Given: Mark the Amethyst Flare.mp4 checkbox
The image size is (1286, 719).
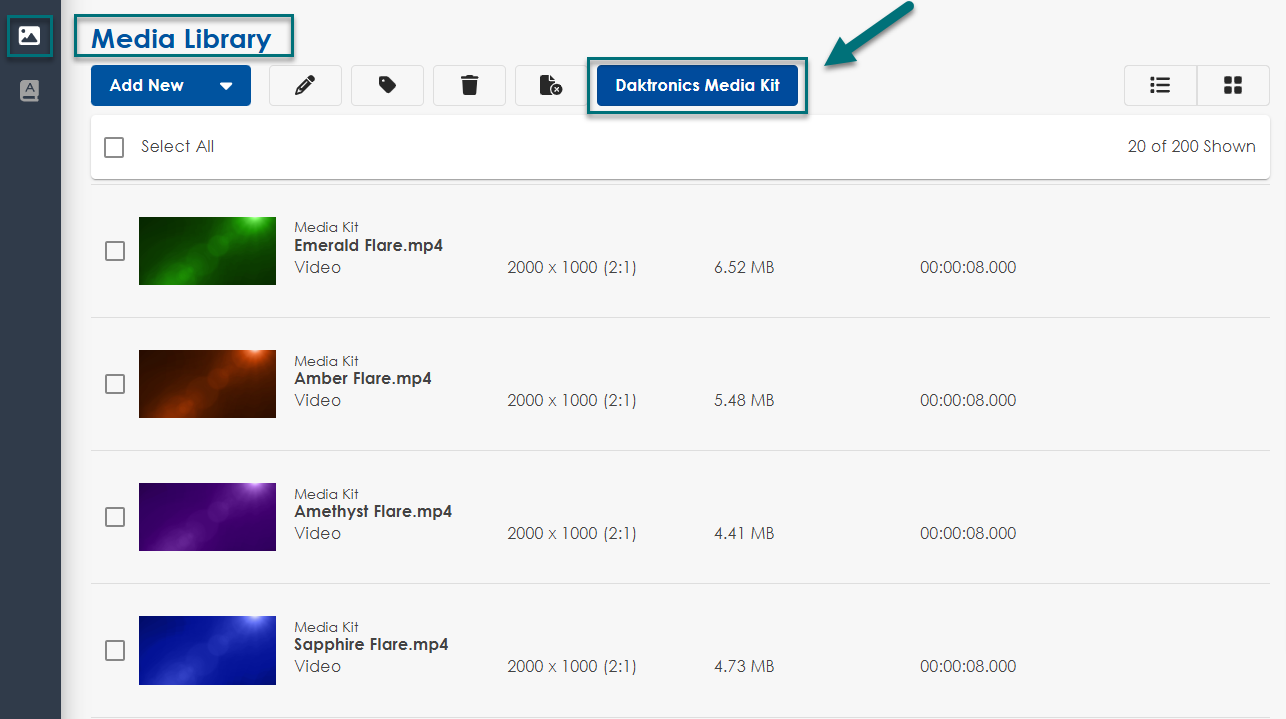Looking at the screenshot, I should (x=115, y=517).
